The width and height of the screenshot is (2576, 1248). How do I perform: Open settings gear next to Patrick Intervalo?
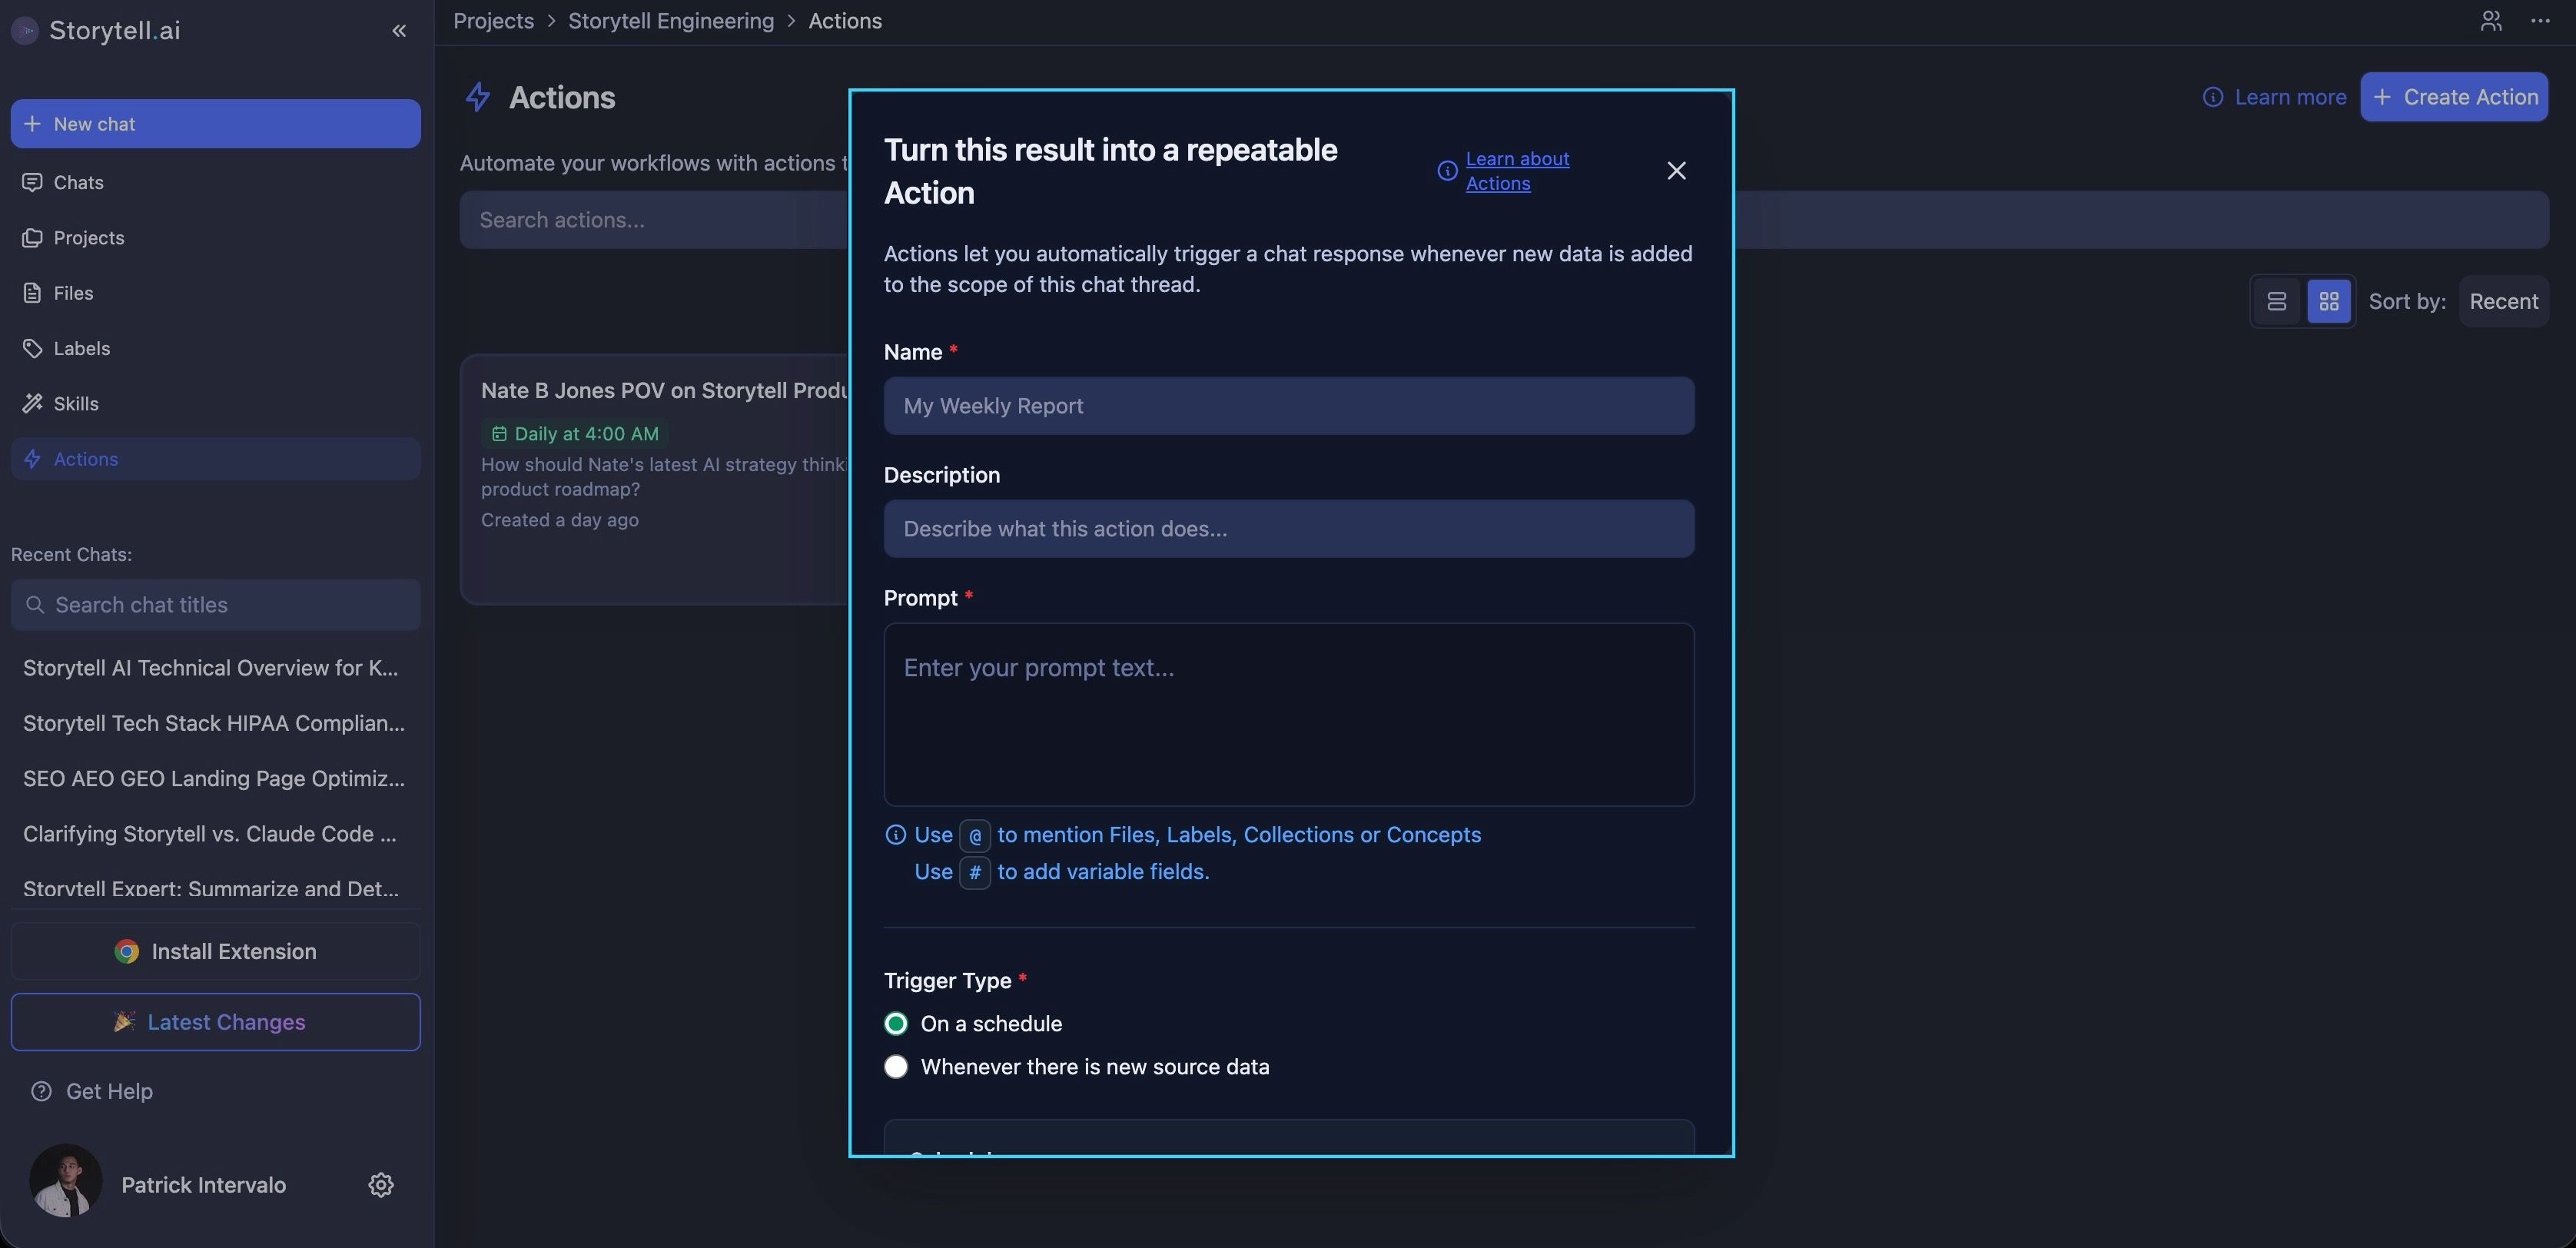381,1185
